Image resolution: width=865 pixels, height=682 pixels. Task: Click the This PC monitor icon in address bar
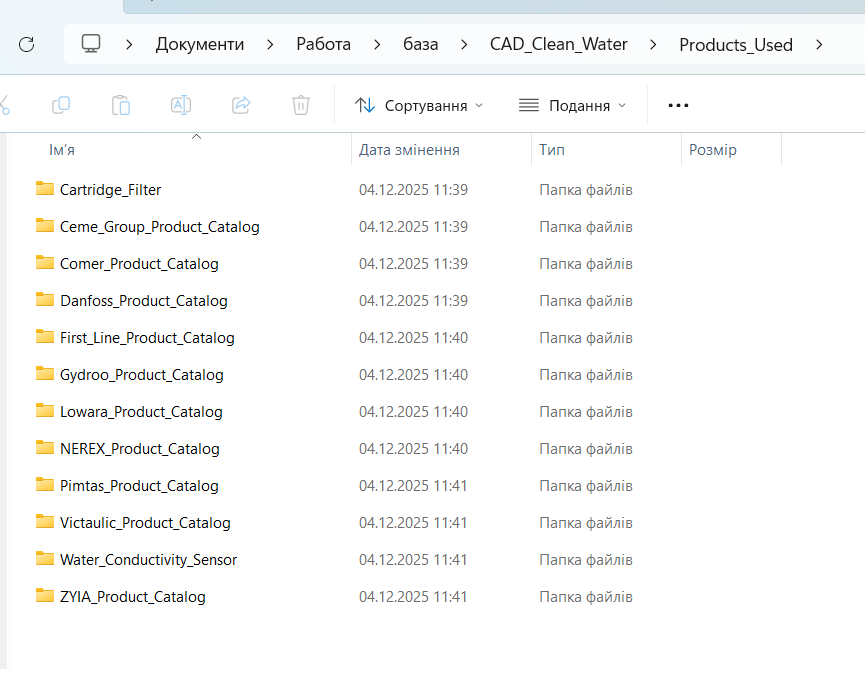91,44
